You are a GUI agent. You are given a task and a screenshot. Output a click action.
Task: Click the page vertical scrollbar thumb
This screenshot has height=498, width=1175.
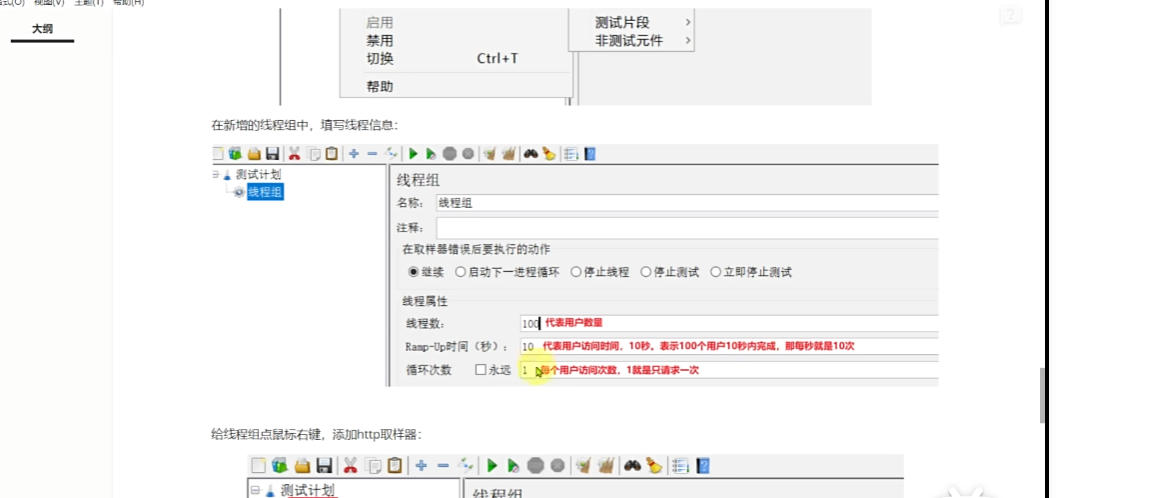(1042, 396)
